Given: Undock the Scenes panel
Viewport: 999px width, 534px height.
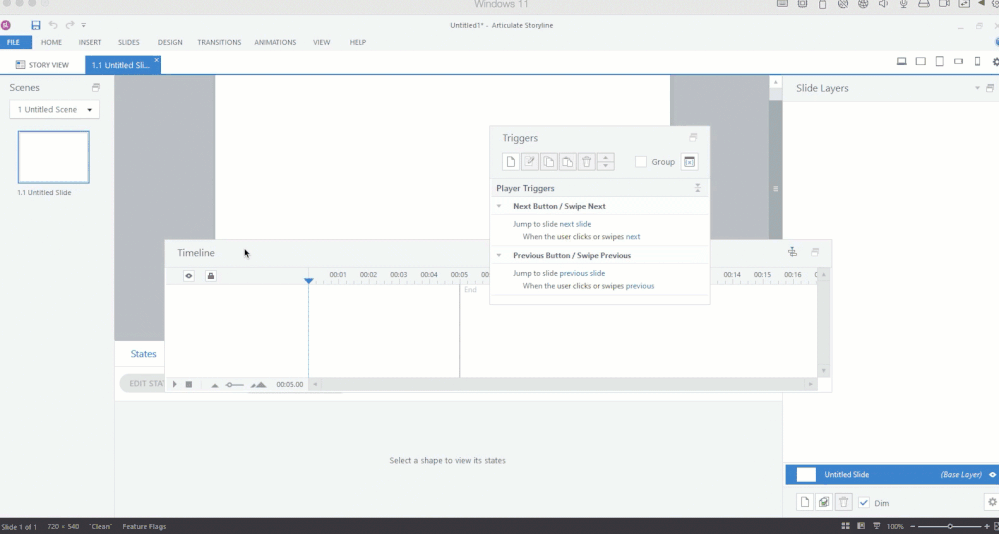Looking at the screenshot, I should click(96, 87).
